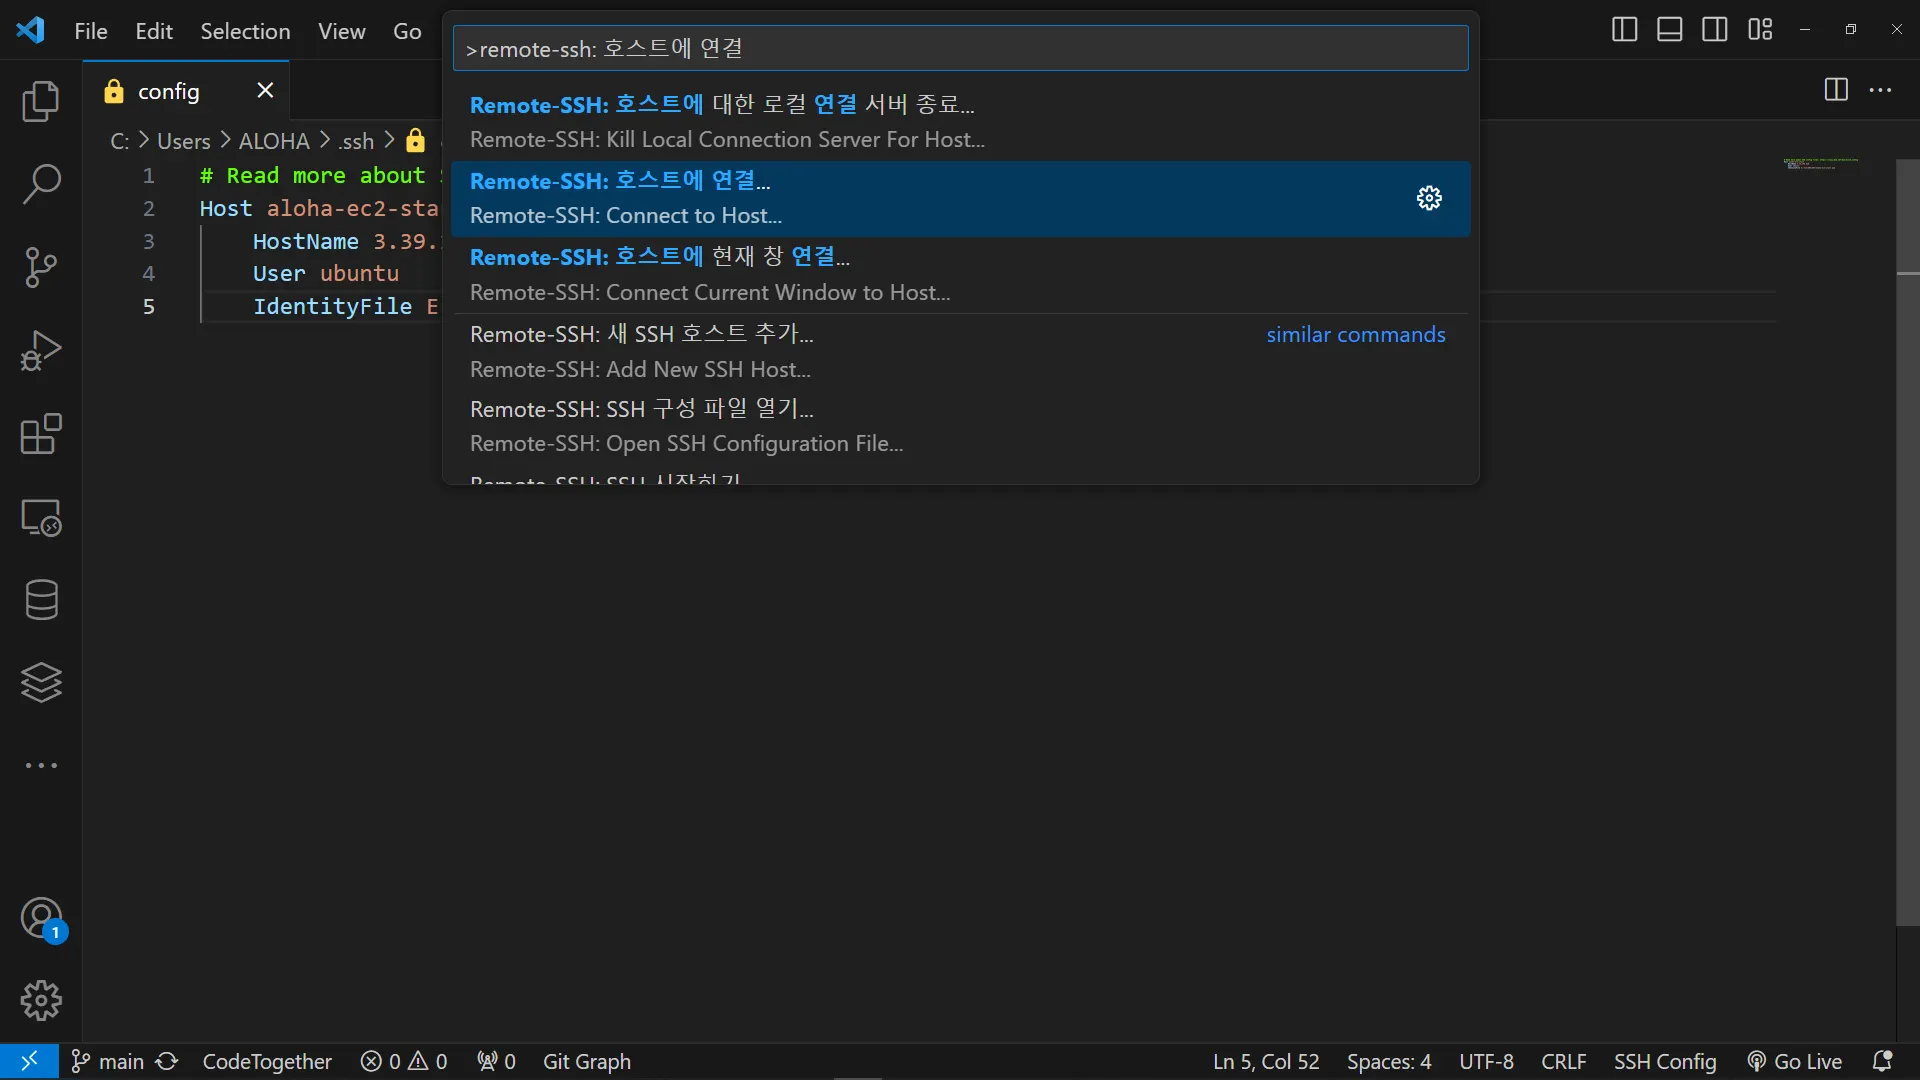Open the UTF-8 encoding selector
Viewport: 1920px width, 1080px height.
click(x=1485, y=1061)
